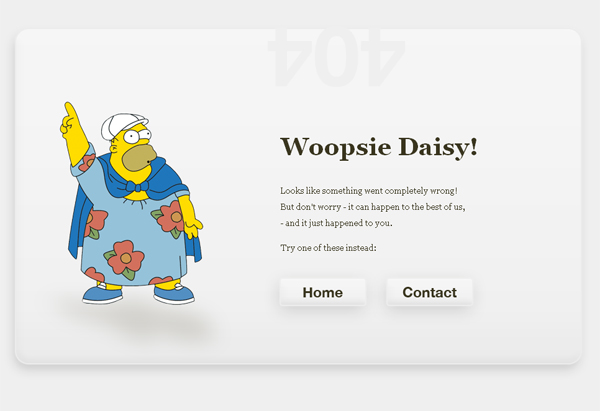This screenshot has width=600, height=411.
Task: Click the red flower near Homer's lowered hand
Action: click(169, 217)
